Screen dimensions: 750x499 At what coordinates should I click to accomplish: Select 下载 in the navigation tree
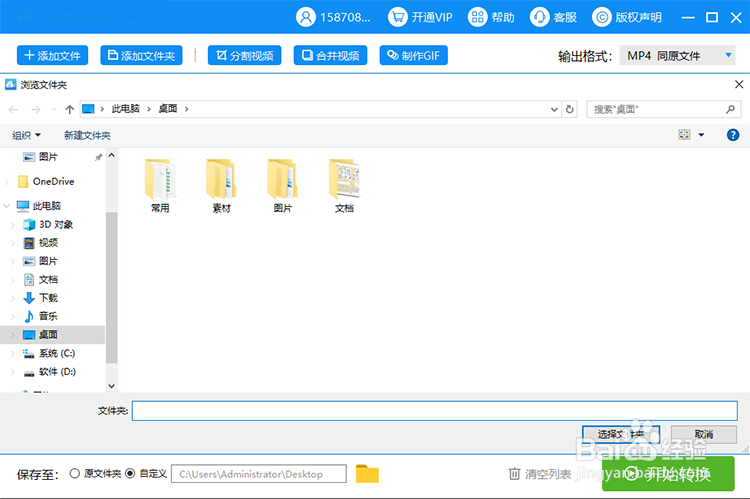click(48, 298)
